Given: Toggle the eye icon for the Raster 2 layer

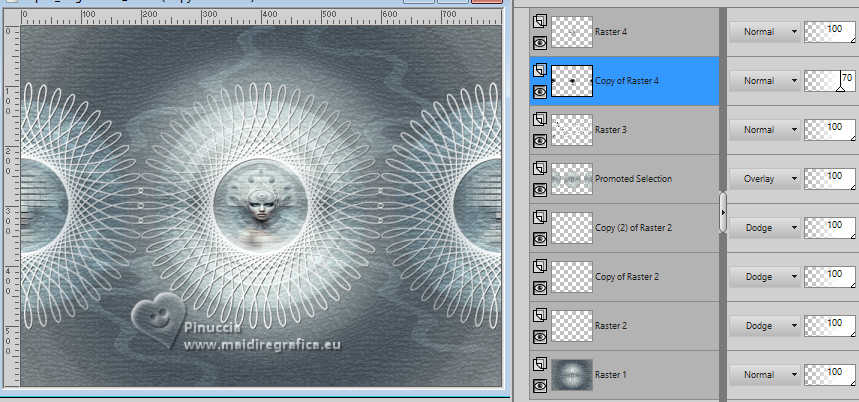Looking at the screenshot, I should point(540,337).
